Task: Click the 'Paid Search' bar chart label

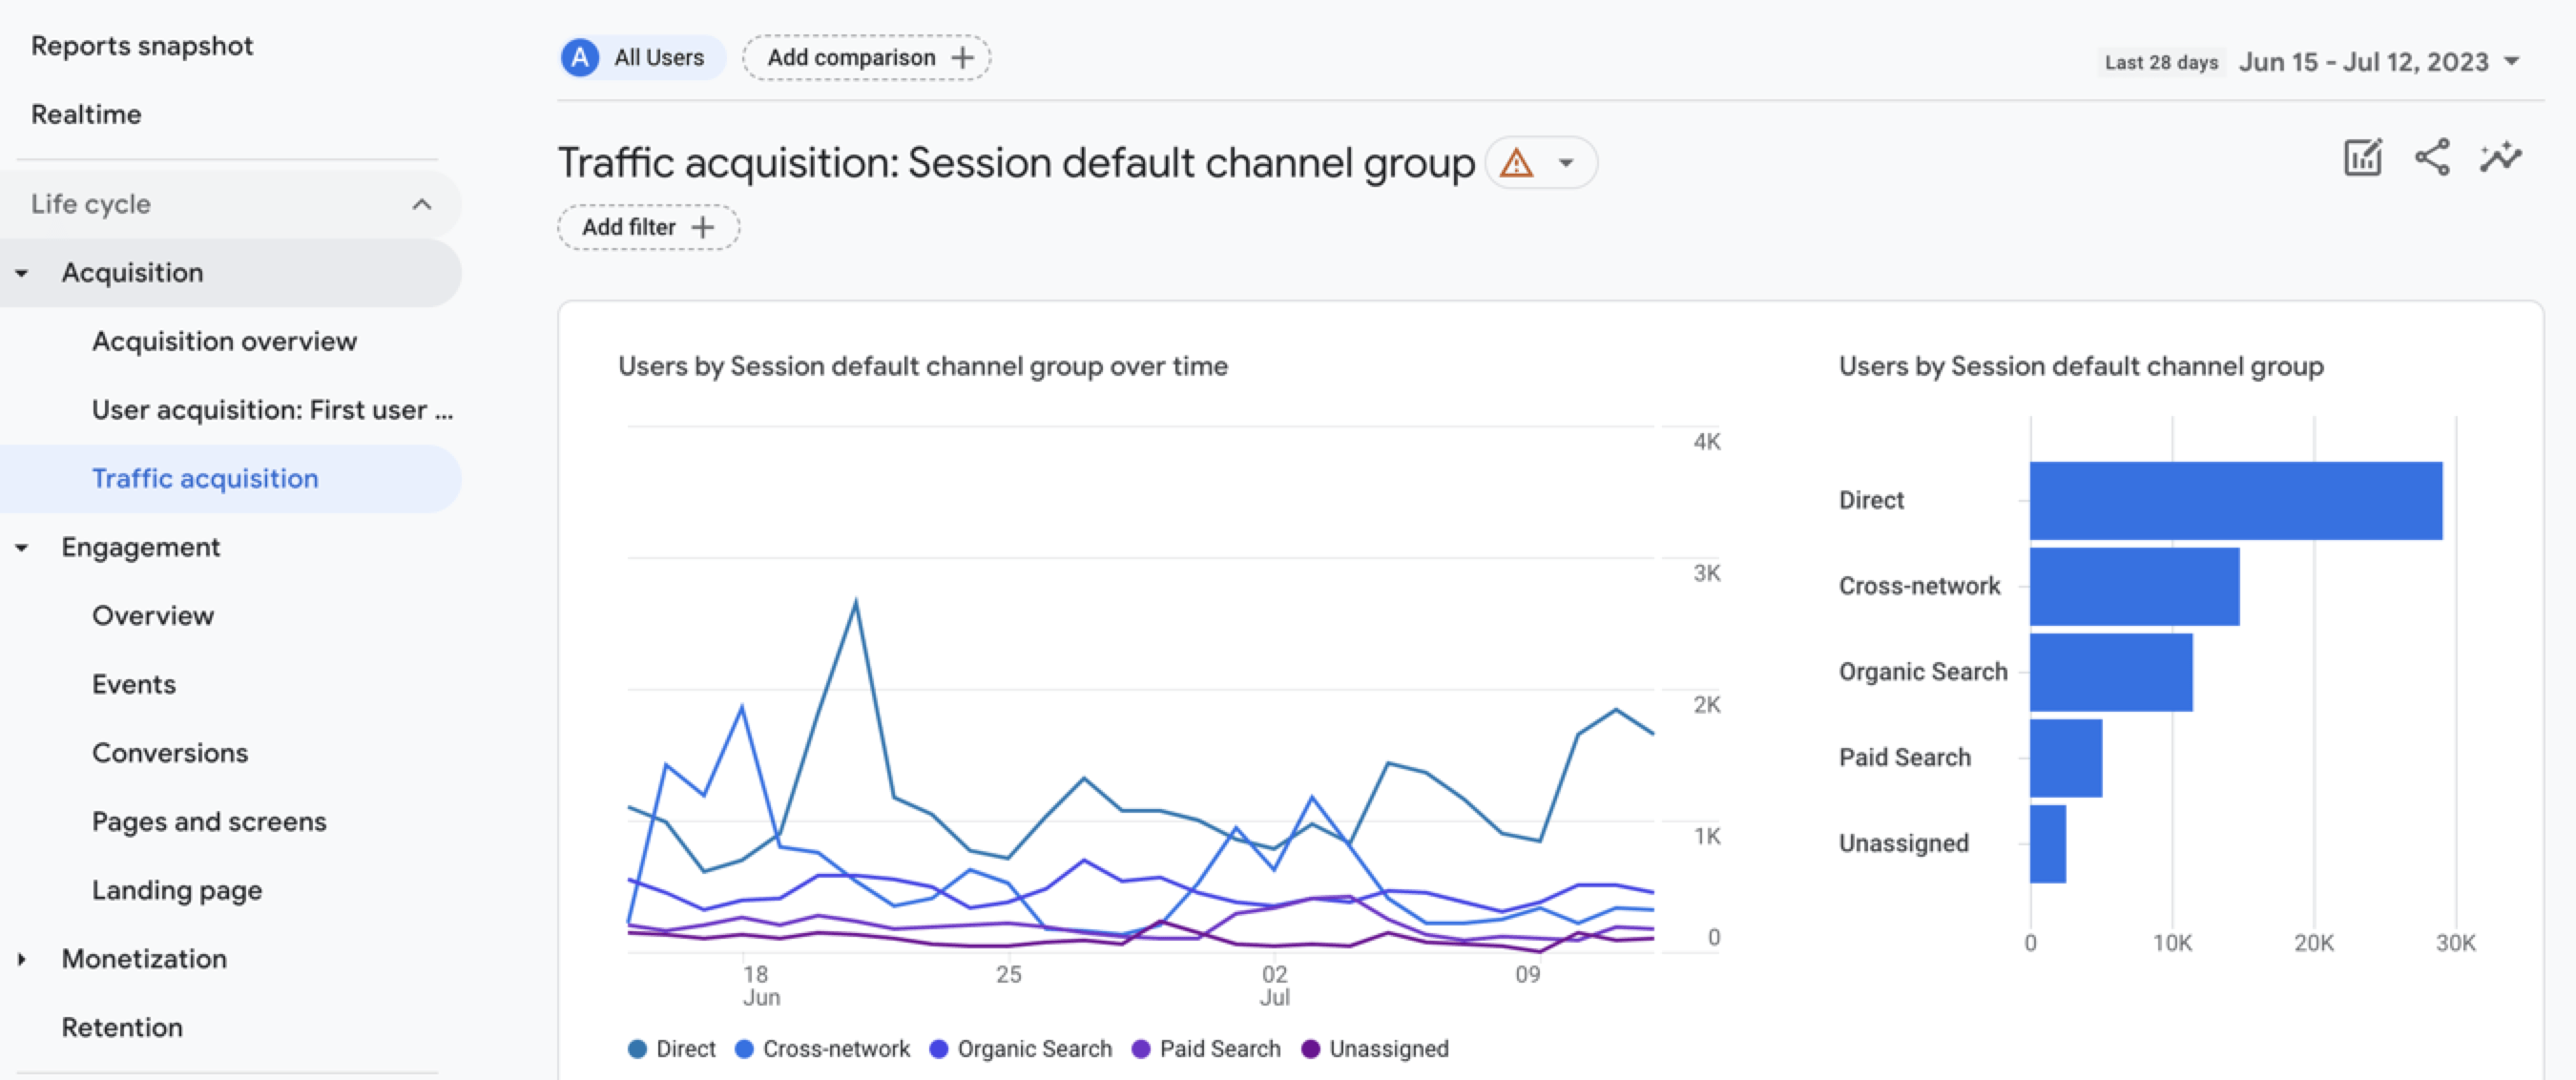Action: click(x=1905, y=759)
